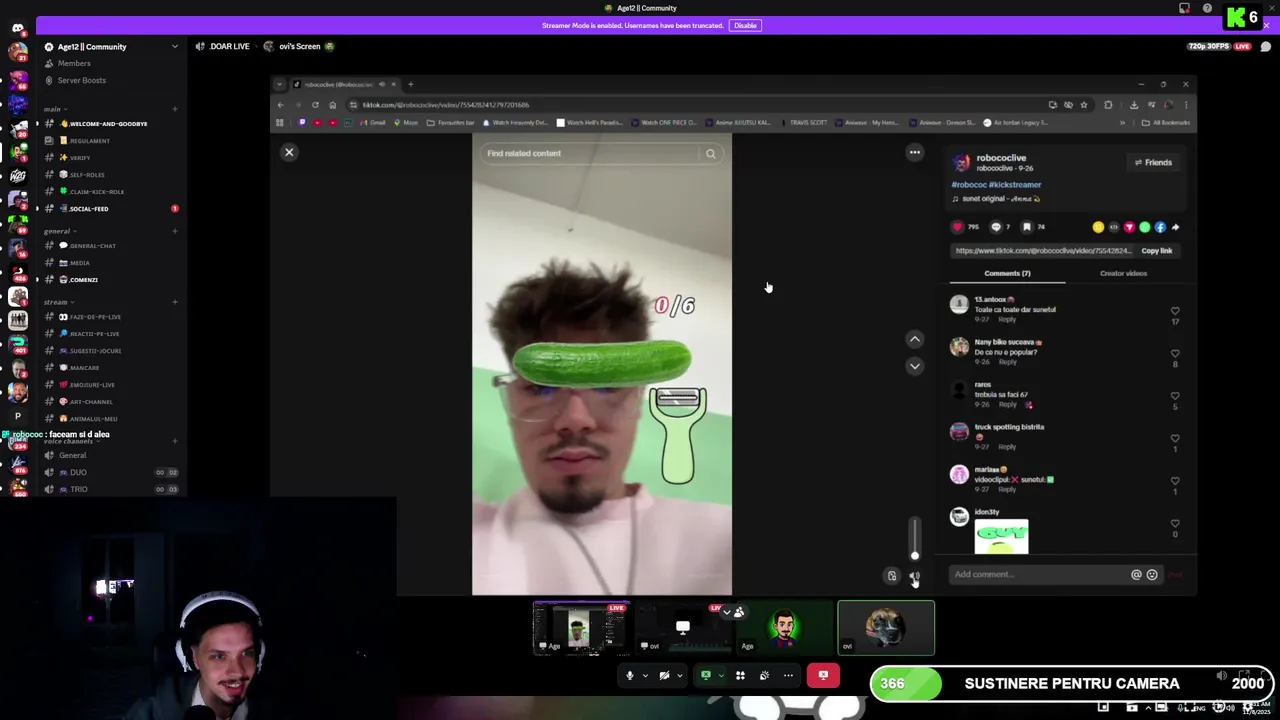The height and width of the screenshot is (720, 1280).
Task: Add a channel with the plus next to main
Action: [x=175, y=109]
